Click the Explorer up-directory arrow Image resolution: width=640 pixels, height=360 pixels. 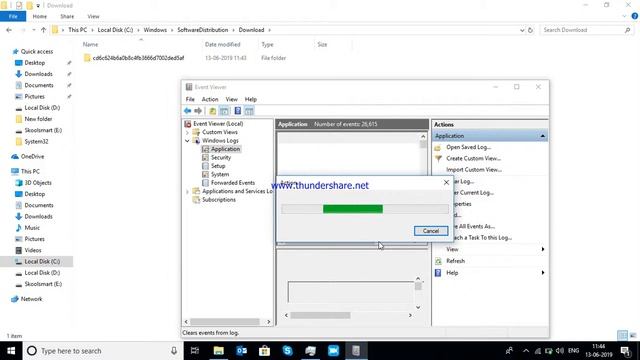coord(43,30)
